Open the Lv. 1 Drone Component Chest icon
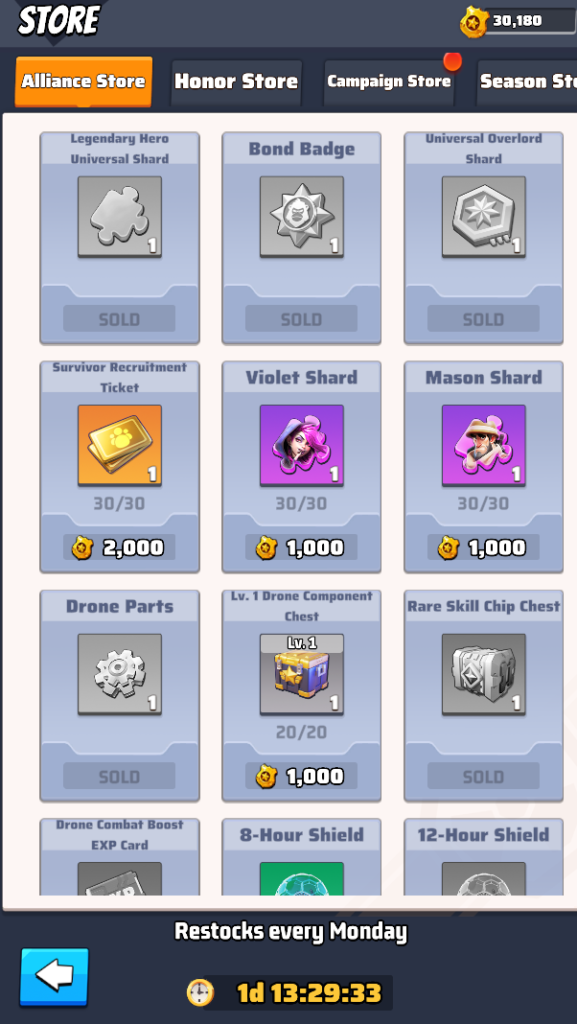577x1024 pixels. pos(302,674)
